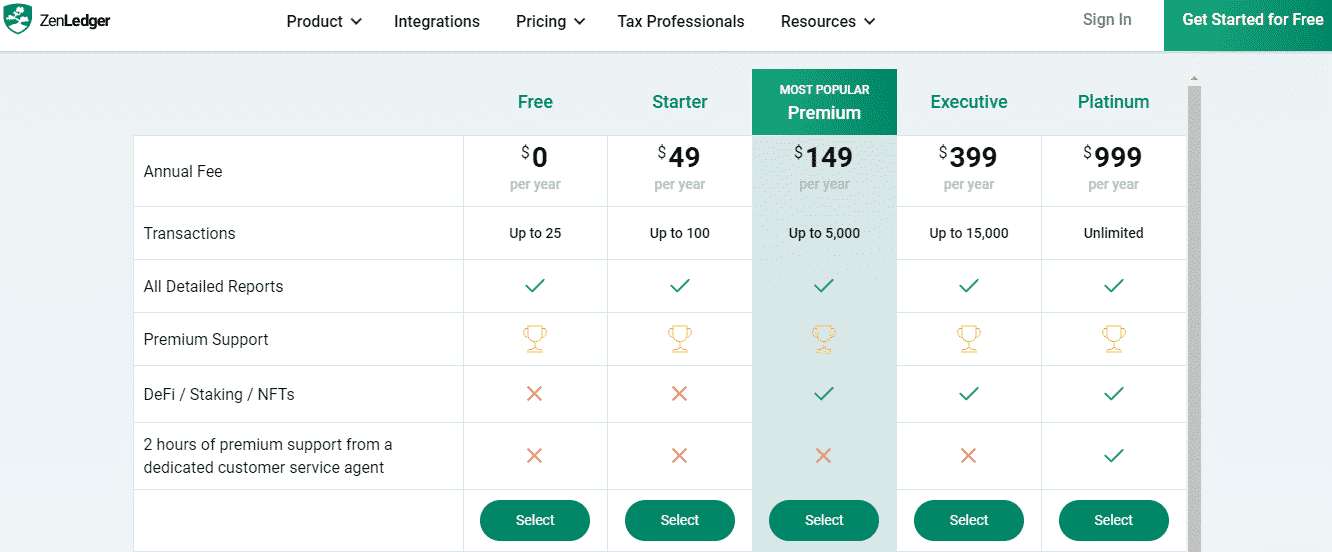Viewport: 1332px width, 552px height.
Task: Click the $49 per year price
Action: [x=680, y=168]
